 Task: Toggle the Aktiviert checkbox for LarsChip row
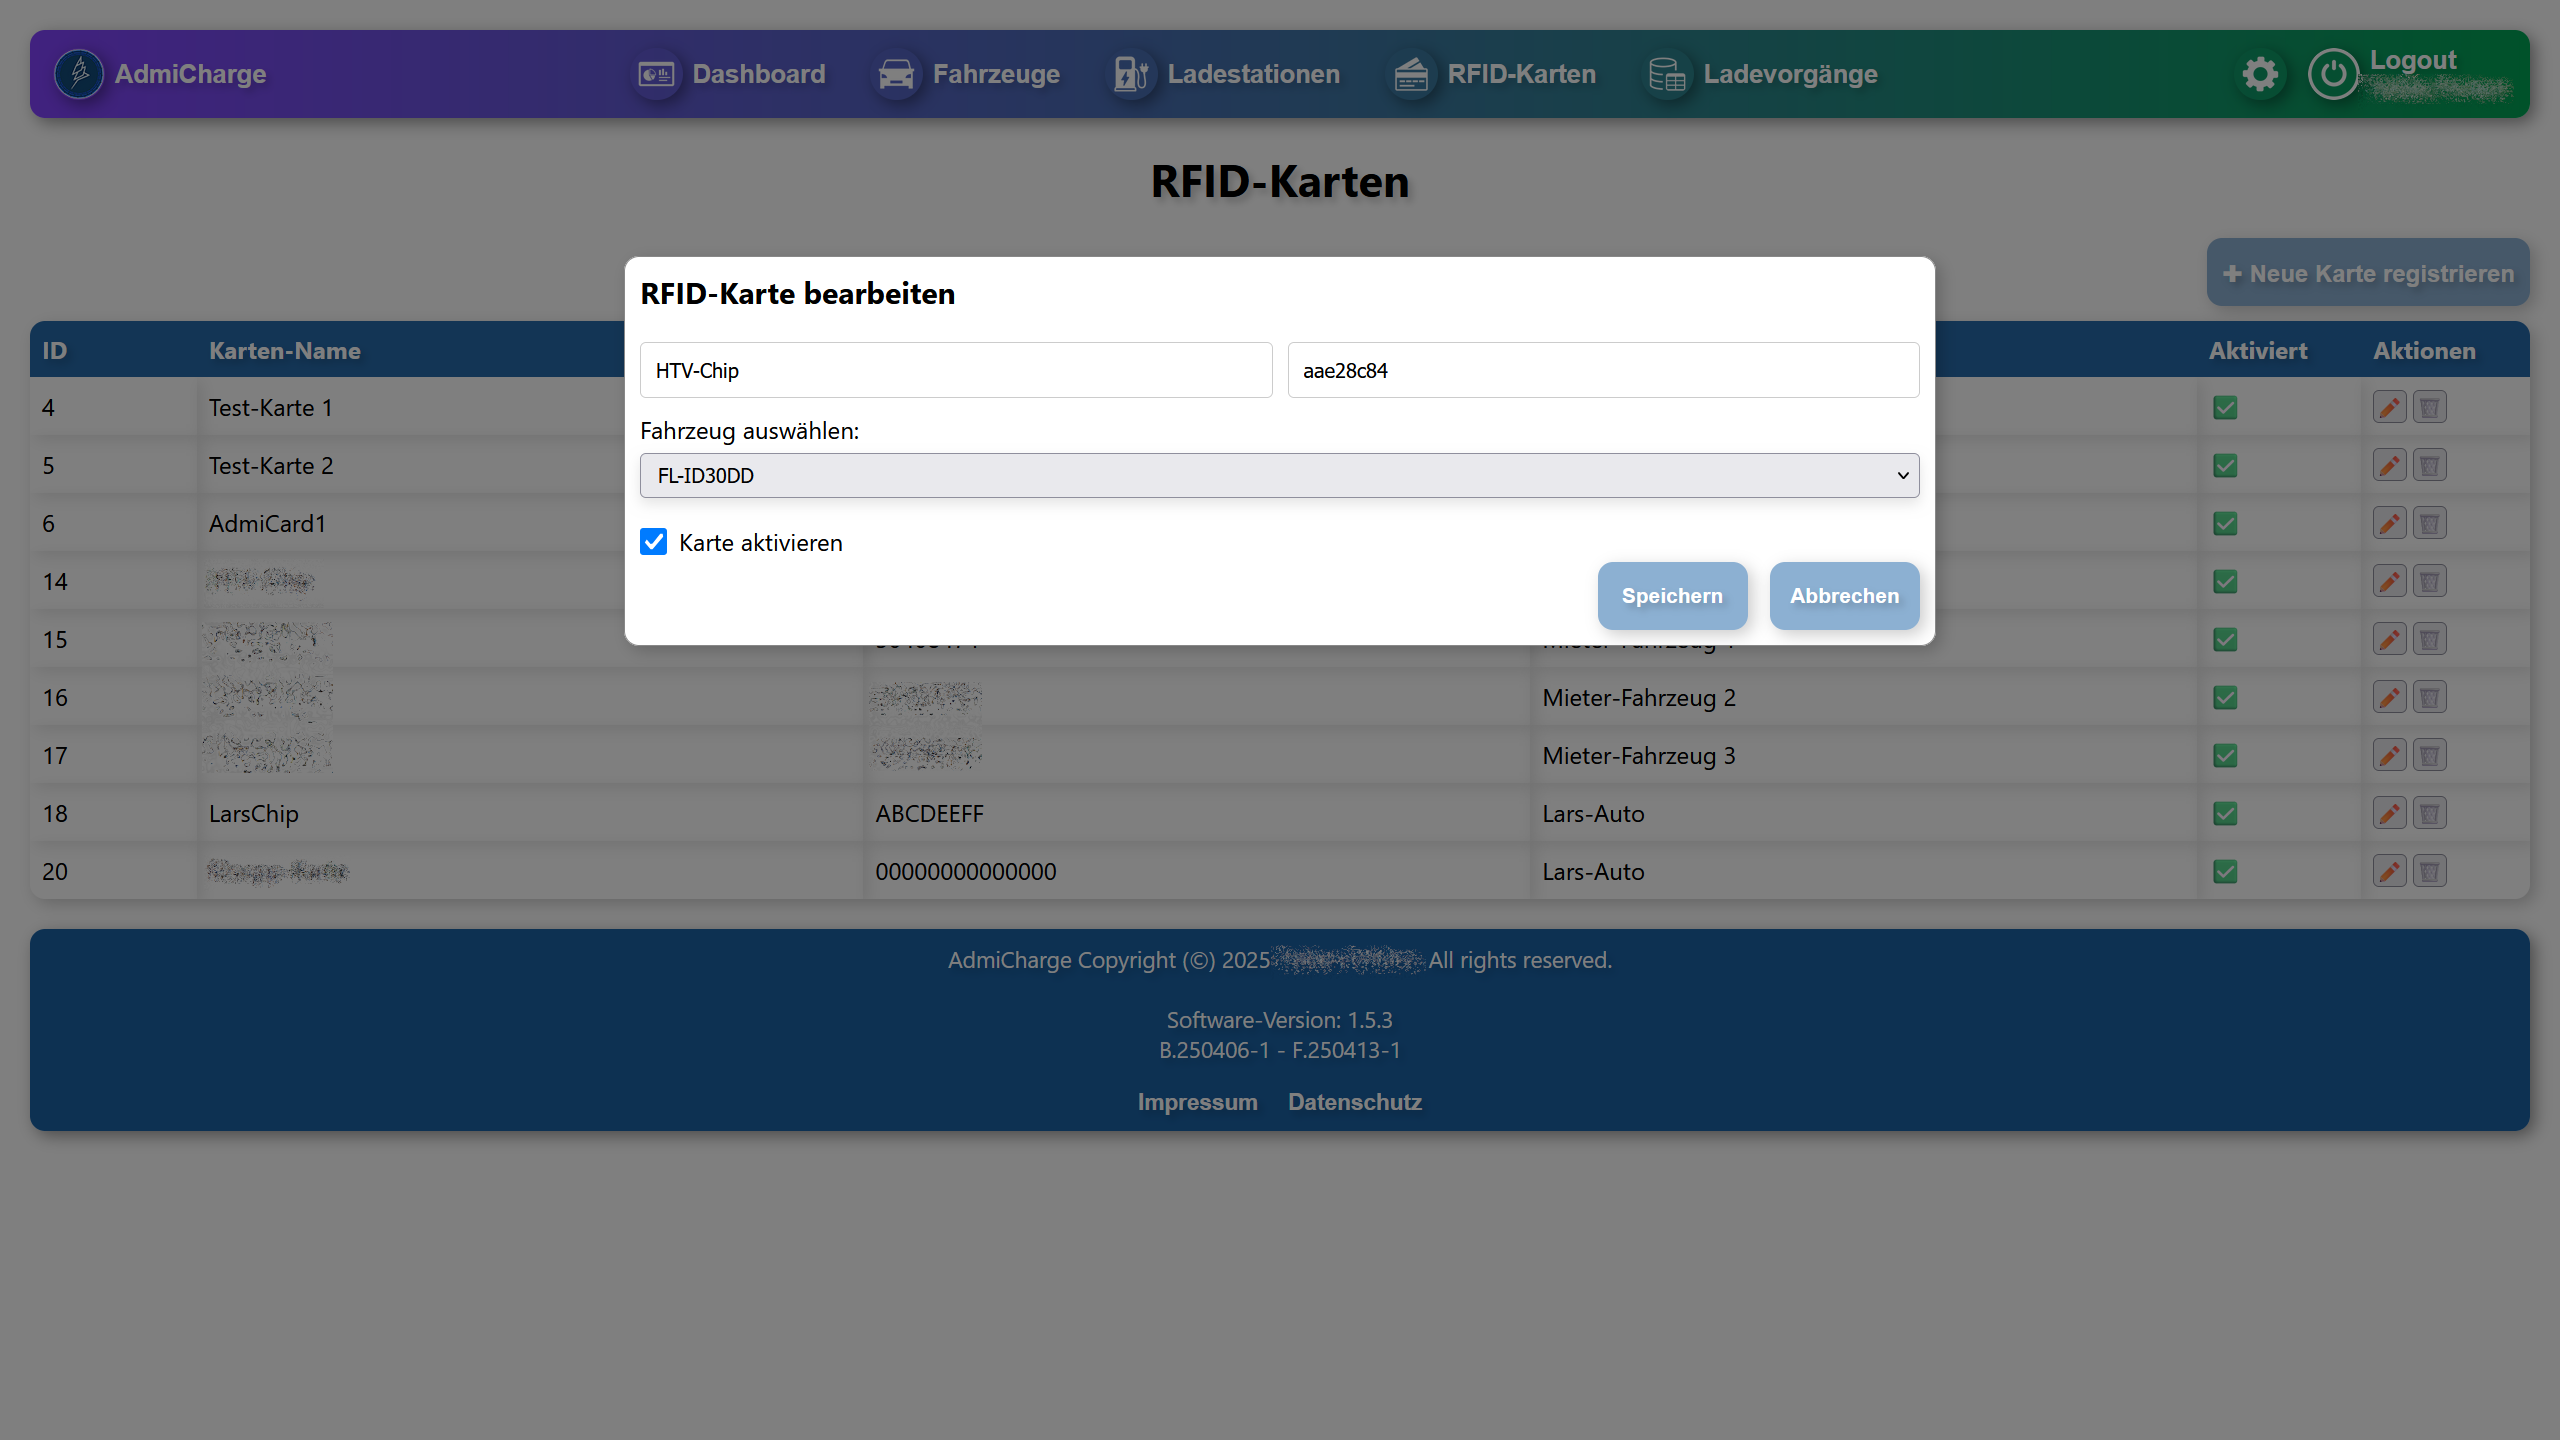point(2225,814)
